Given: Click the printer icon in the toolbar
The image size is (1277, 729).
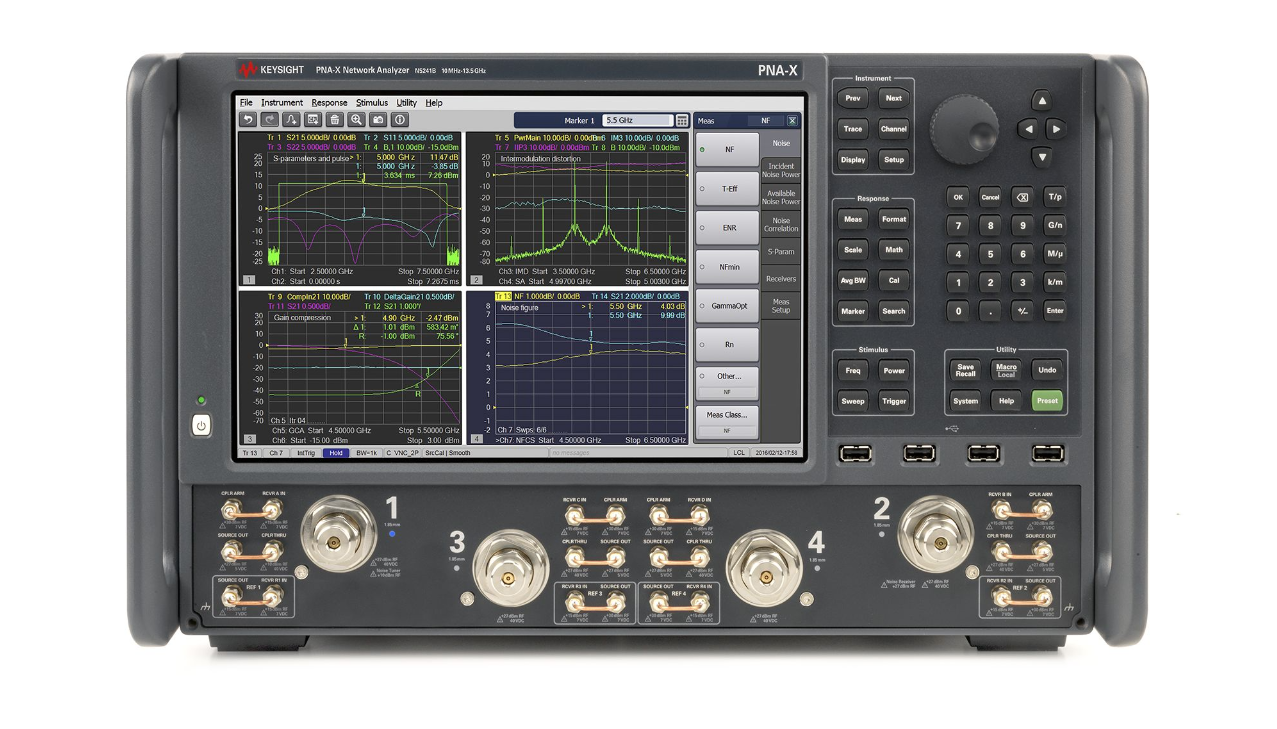Looking at the screenshot, I should 335,120.
